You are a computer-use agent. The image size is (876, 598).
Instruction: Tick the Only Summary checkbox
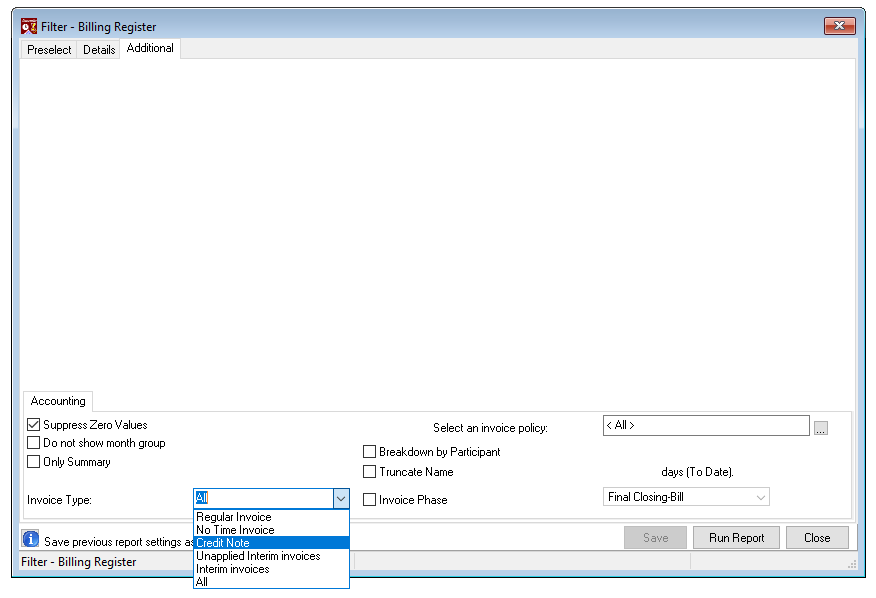34,462
